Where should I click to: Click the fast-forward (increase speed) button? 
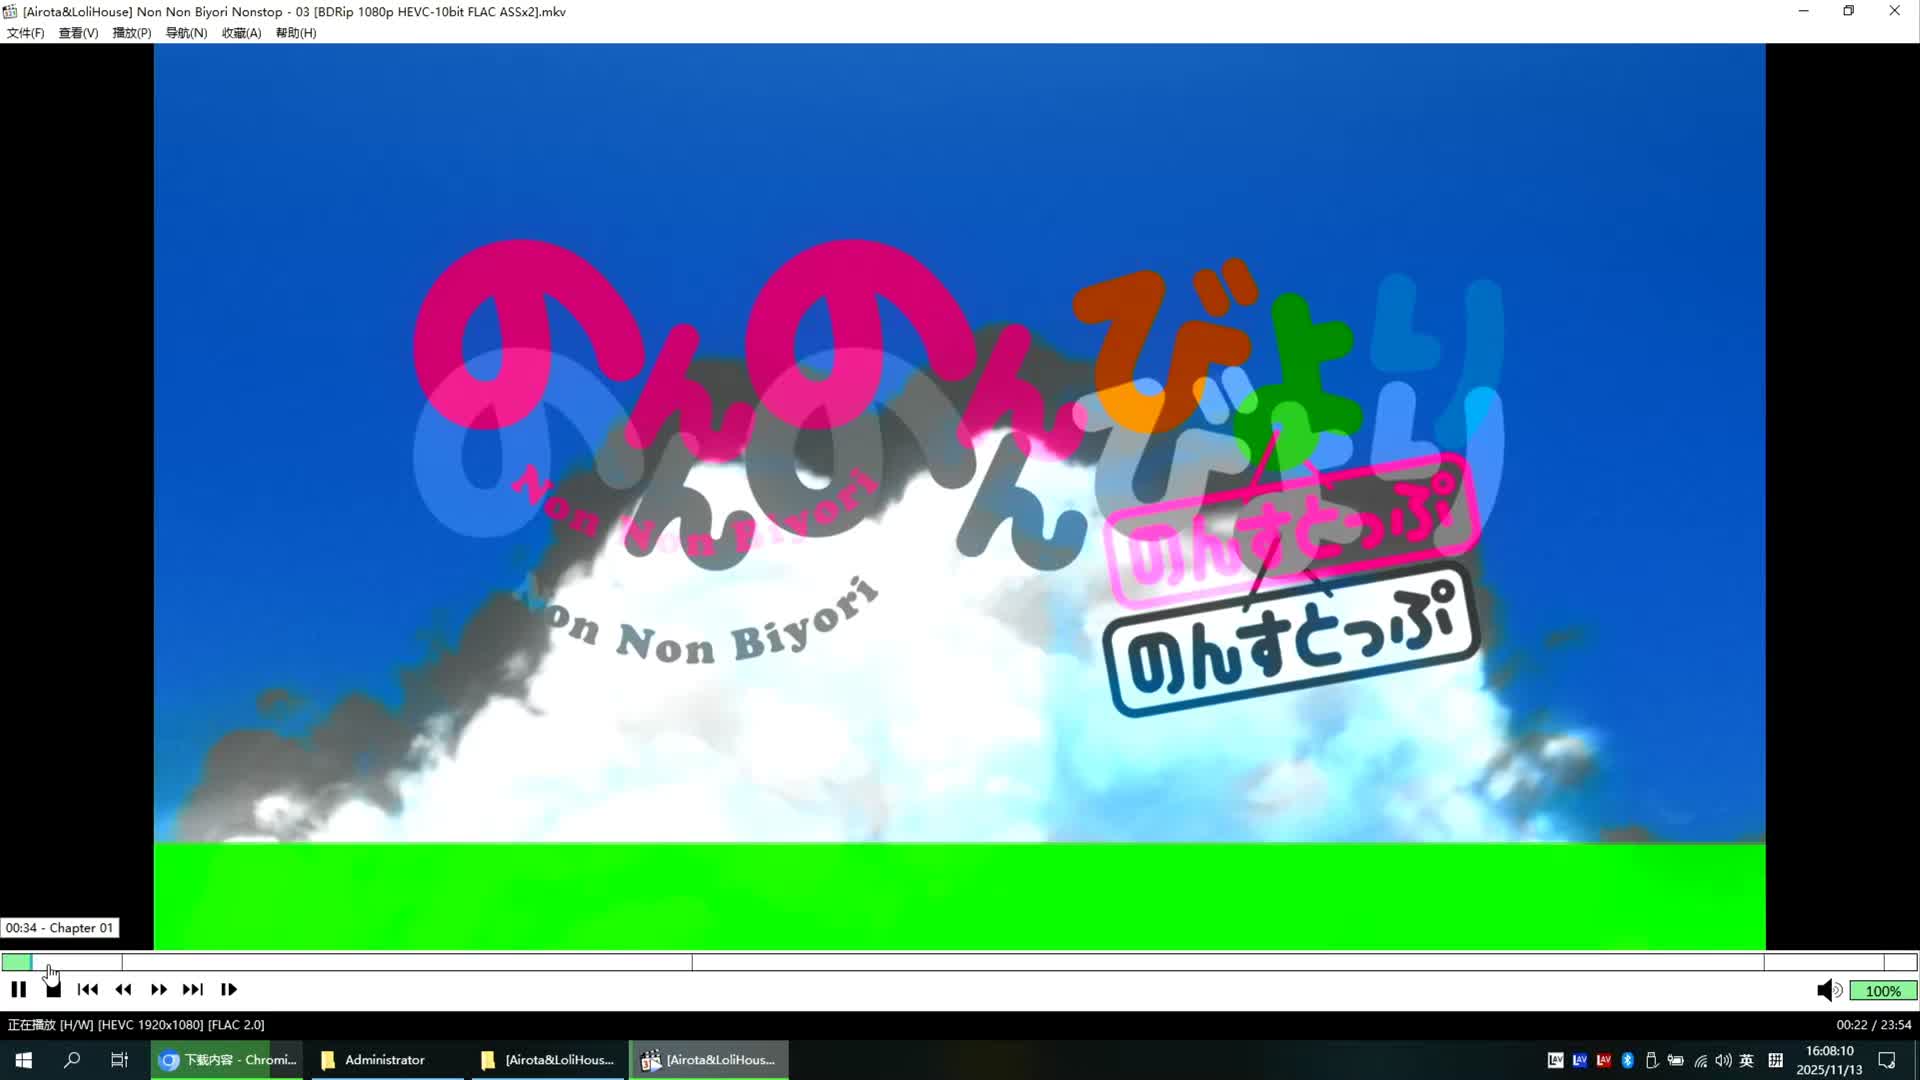158,990
